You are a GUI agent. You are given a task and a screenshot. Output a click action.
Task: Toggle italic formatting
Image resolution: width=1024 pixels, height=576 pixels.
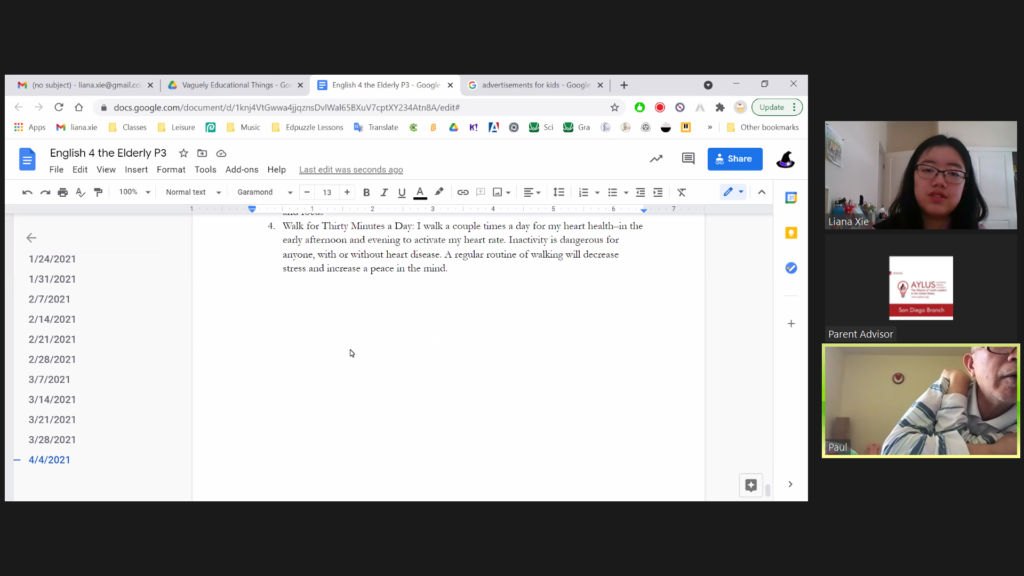[384, 193]
